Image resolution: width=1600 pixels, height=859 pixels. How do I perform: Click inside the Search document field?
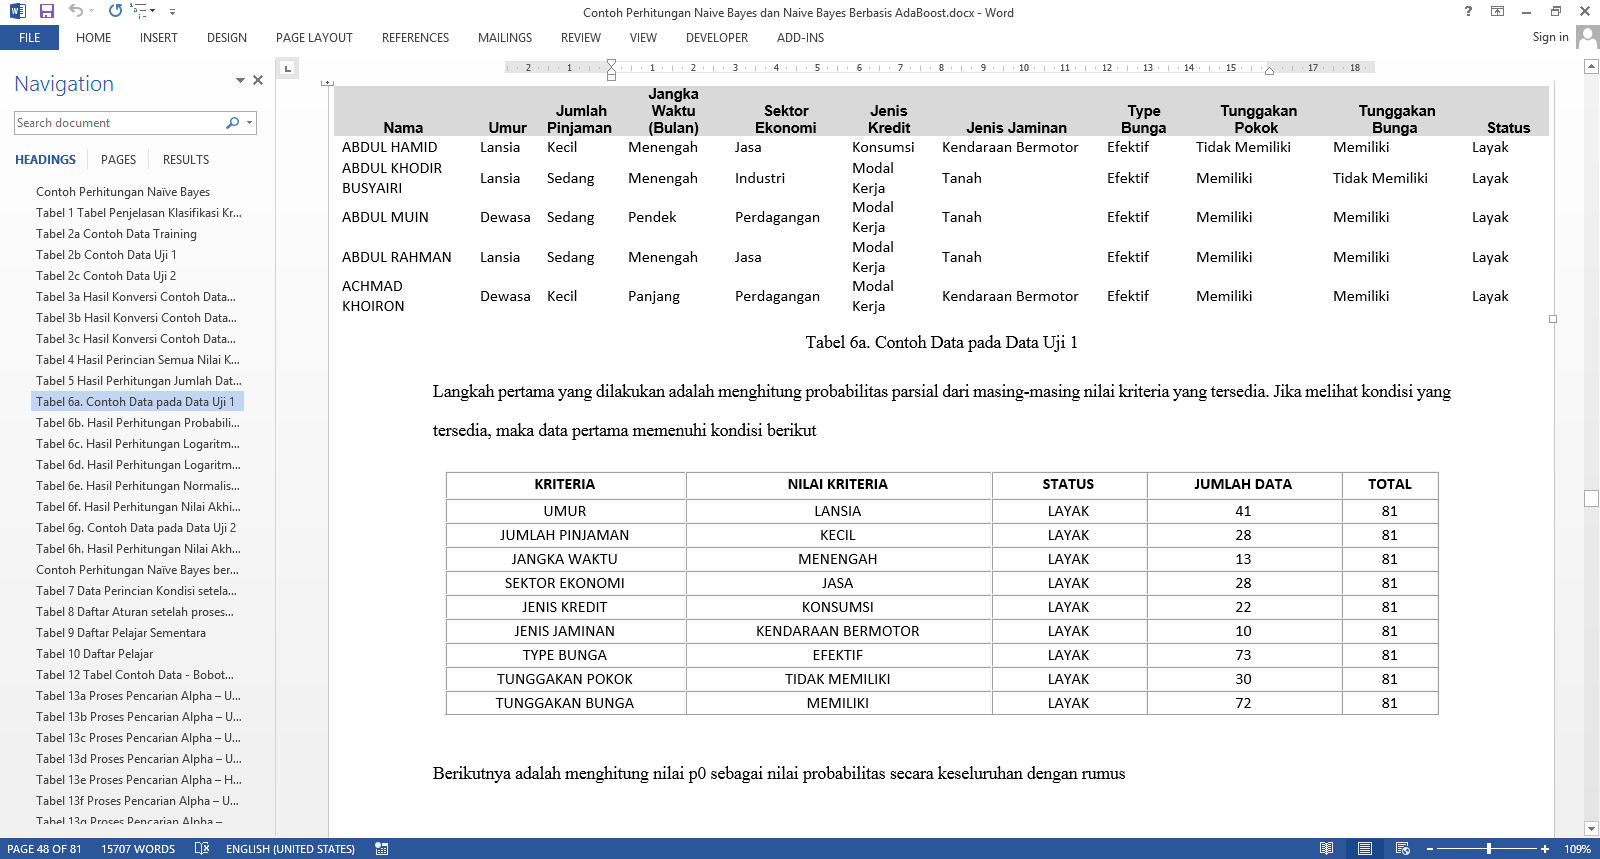[x=118, y=123]
